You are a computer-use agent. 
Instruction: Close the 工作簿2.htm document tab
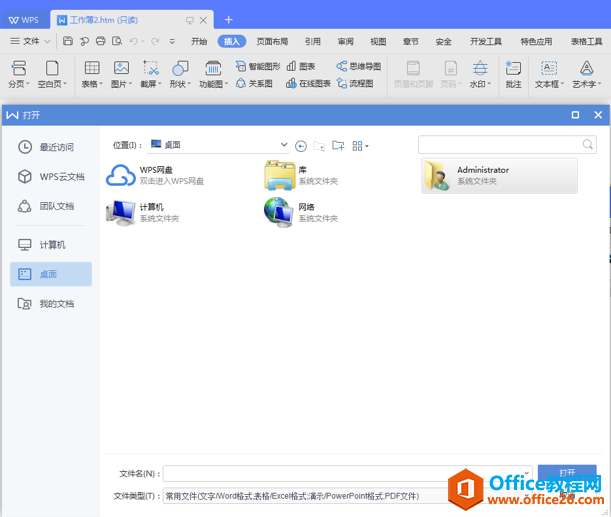[x=203, y=20]
